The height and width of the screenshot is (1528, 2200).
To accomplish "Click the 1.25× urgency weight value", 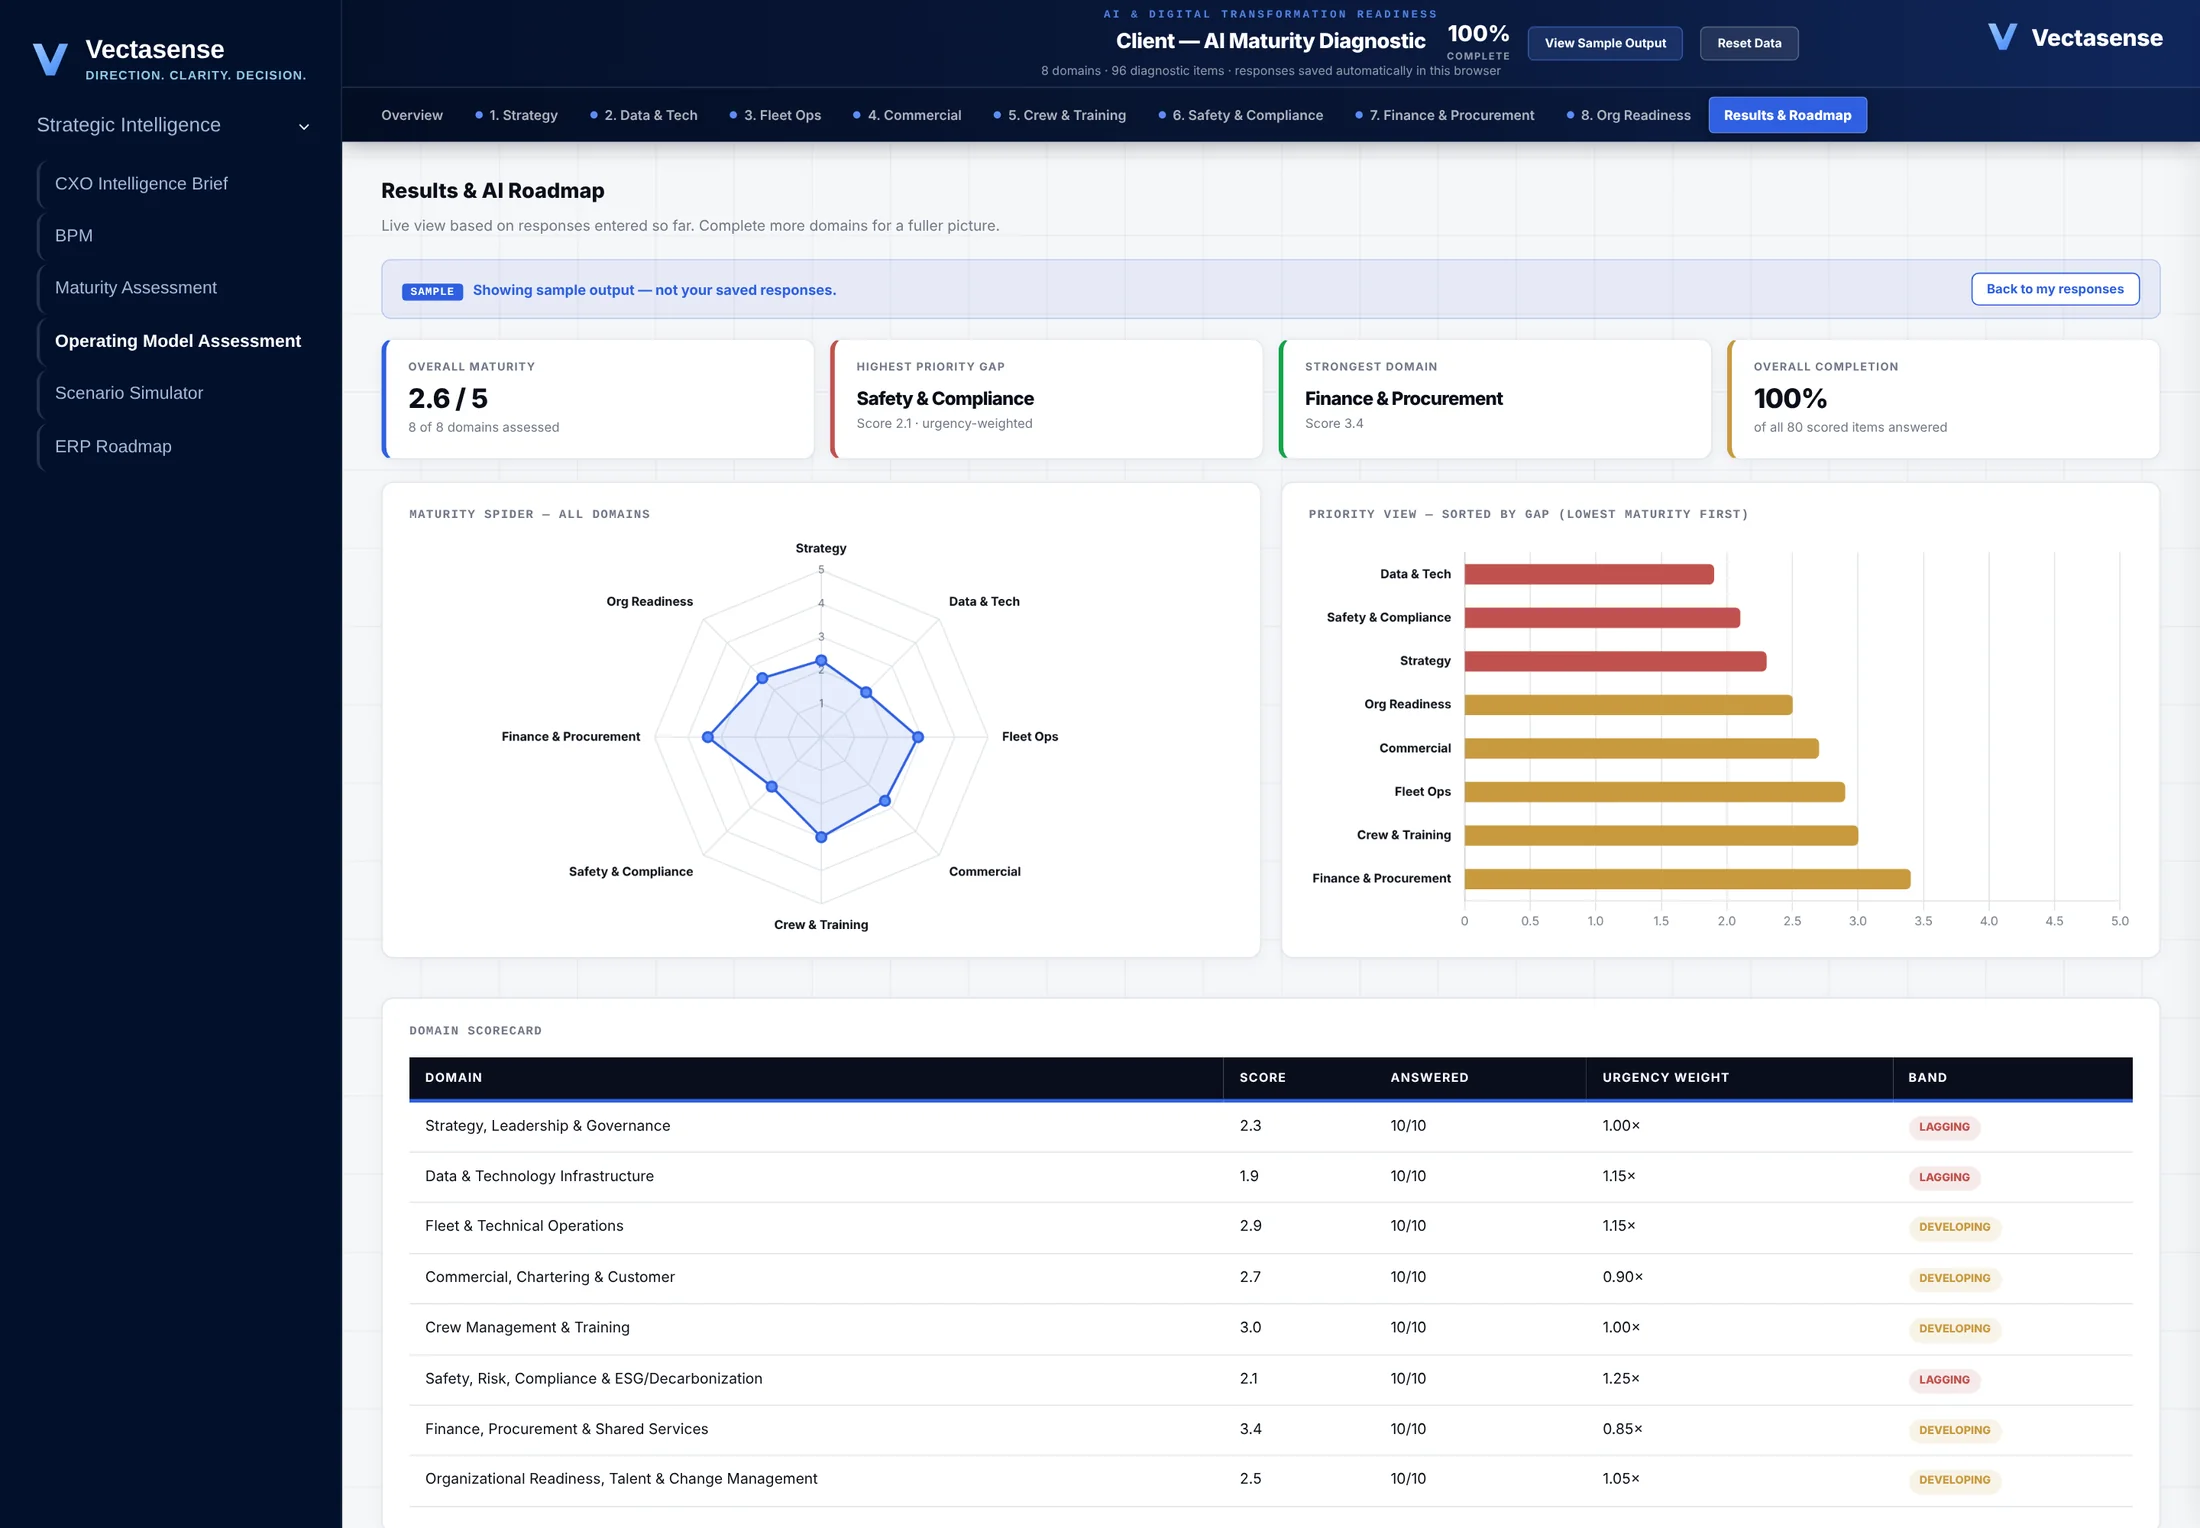I will pos(1621,1379).
